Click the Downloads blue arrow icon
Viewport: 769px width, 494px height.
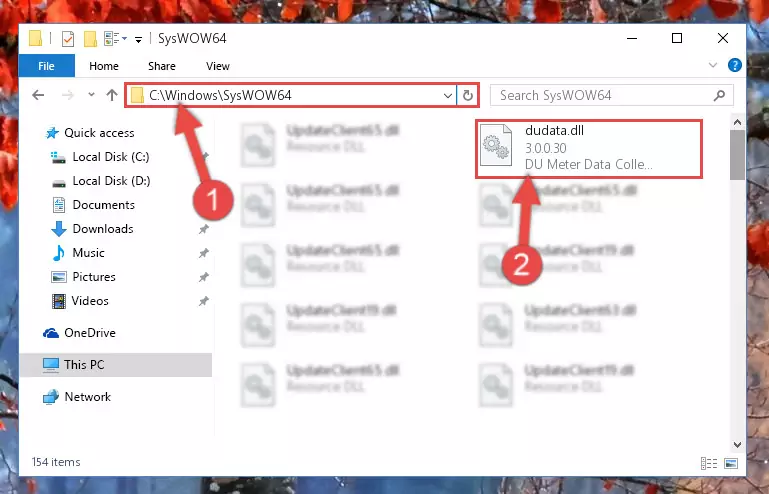[x=59, y=229]
